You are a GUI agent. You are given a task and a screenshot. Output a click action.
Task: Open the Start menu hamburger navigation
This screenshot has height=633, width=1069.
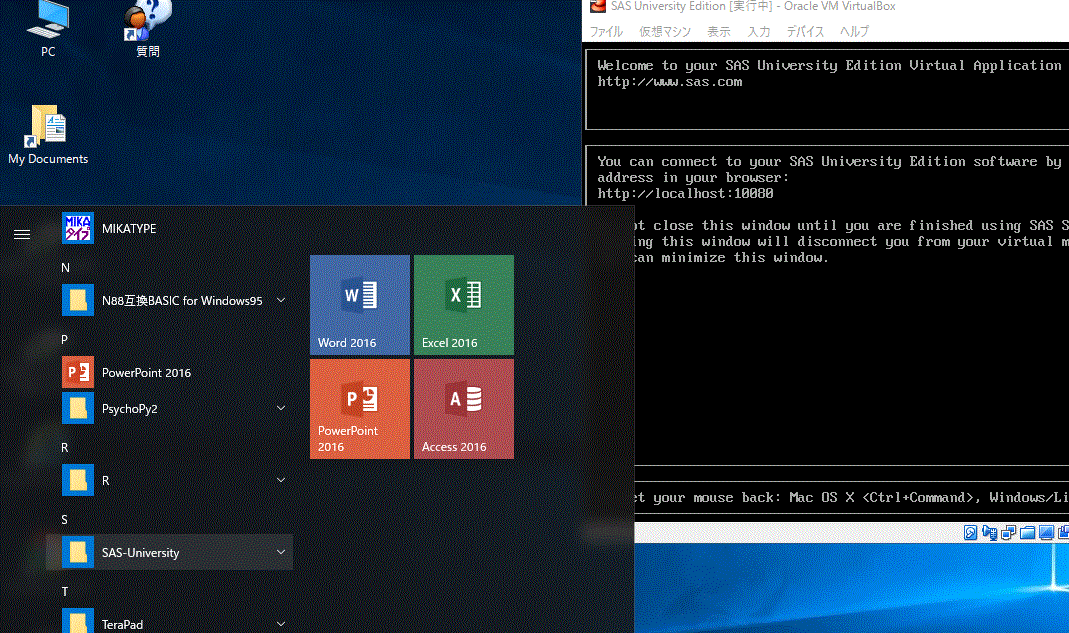click(22, 235)
